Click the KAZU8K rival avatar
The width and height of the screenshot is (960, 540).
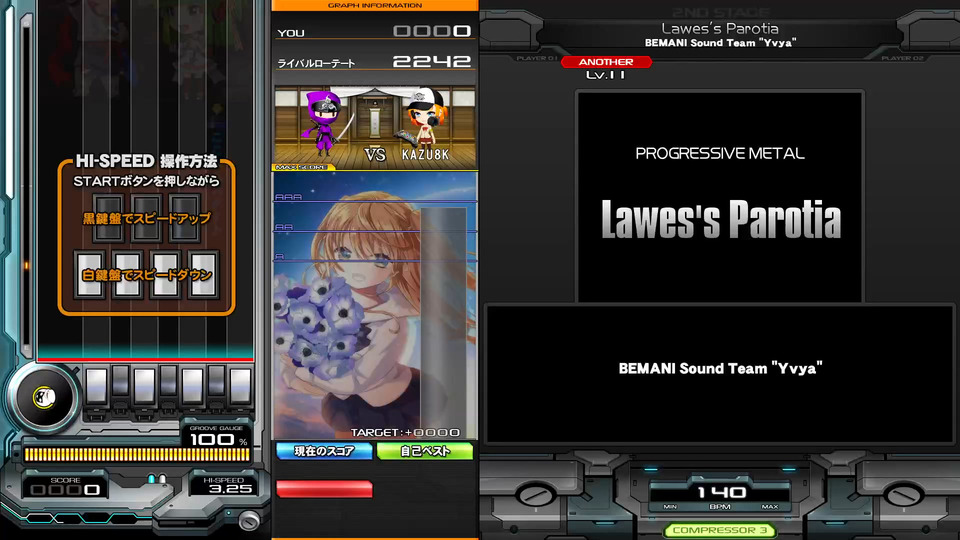coord(425,118)
